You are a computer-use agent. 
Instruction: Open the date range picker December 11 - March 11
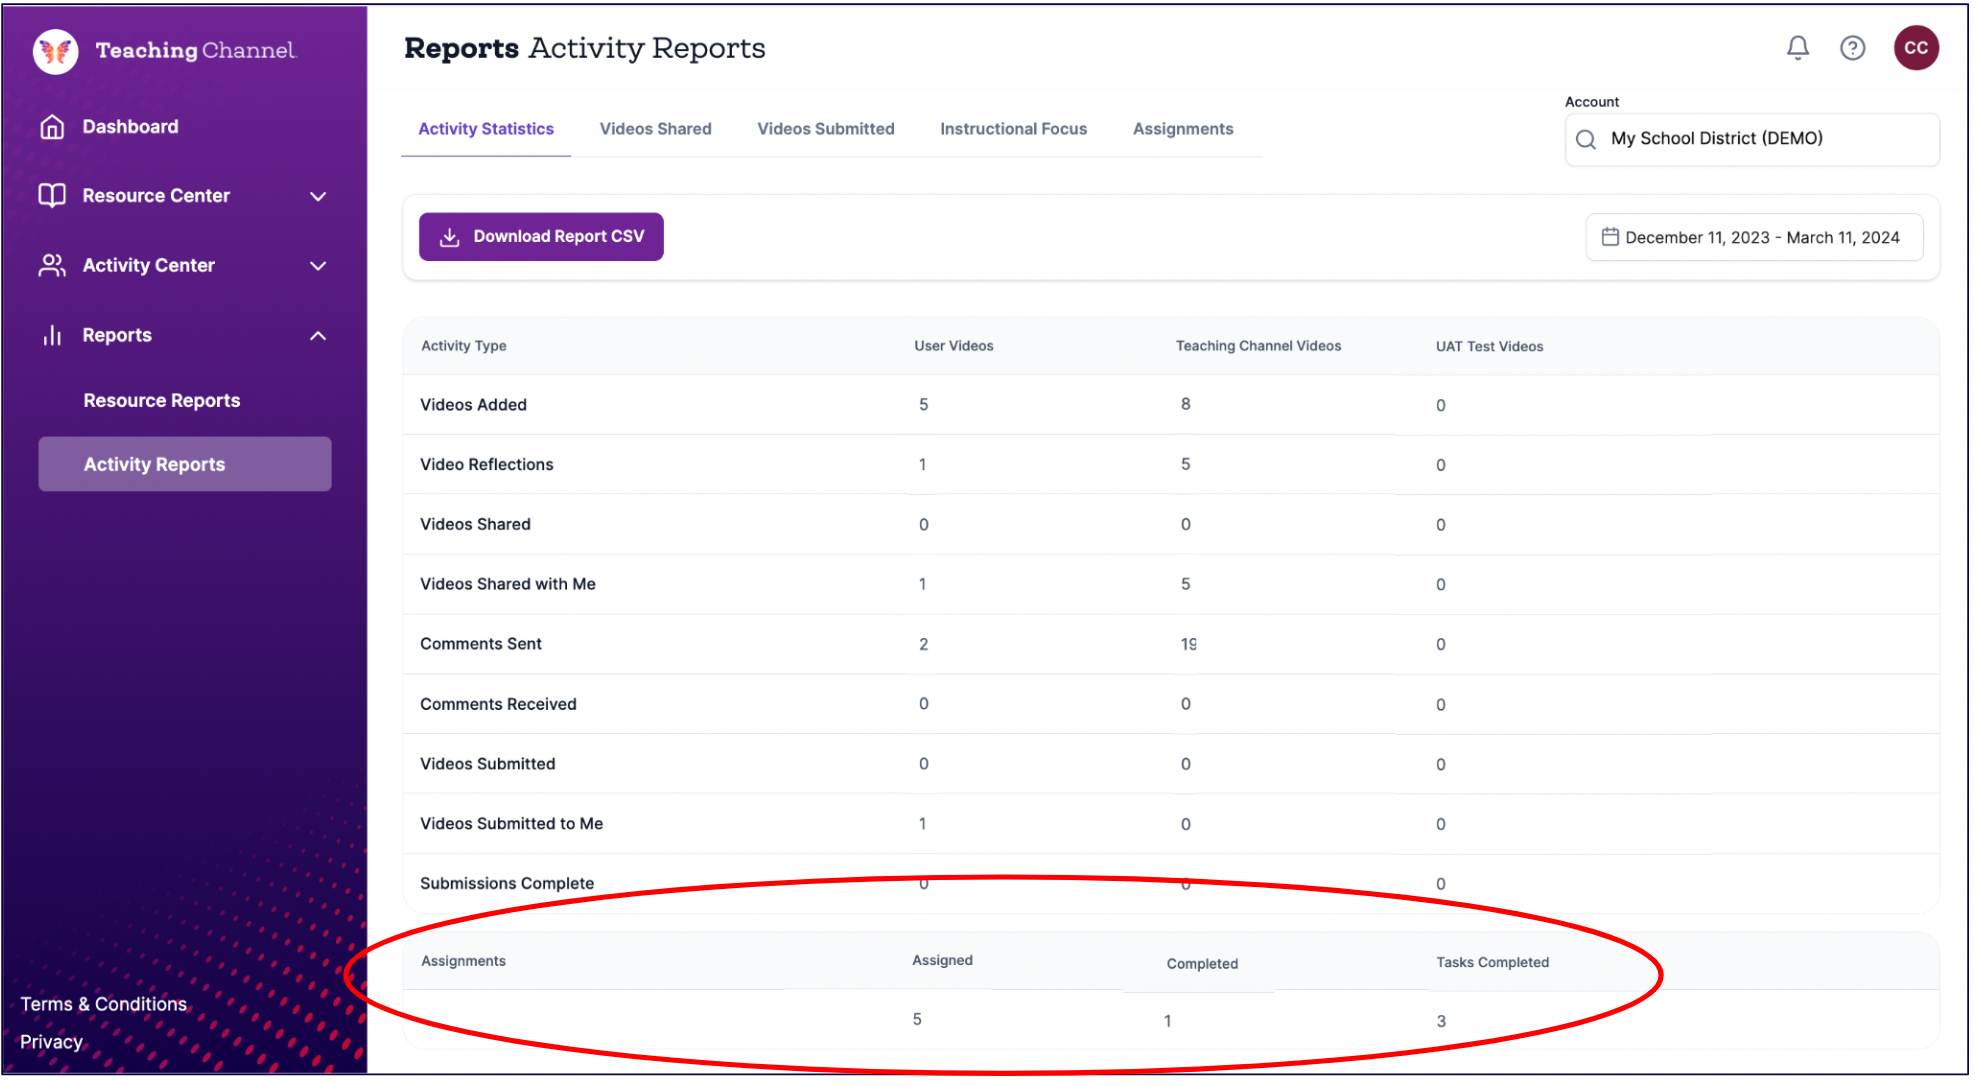[x=1753, y=237]
